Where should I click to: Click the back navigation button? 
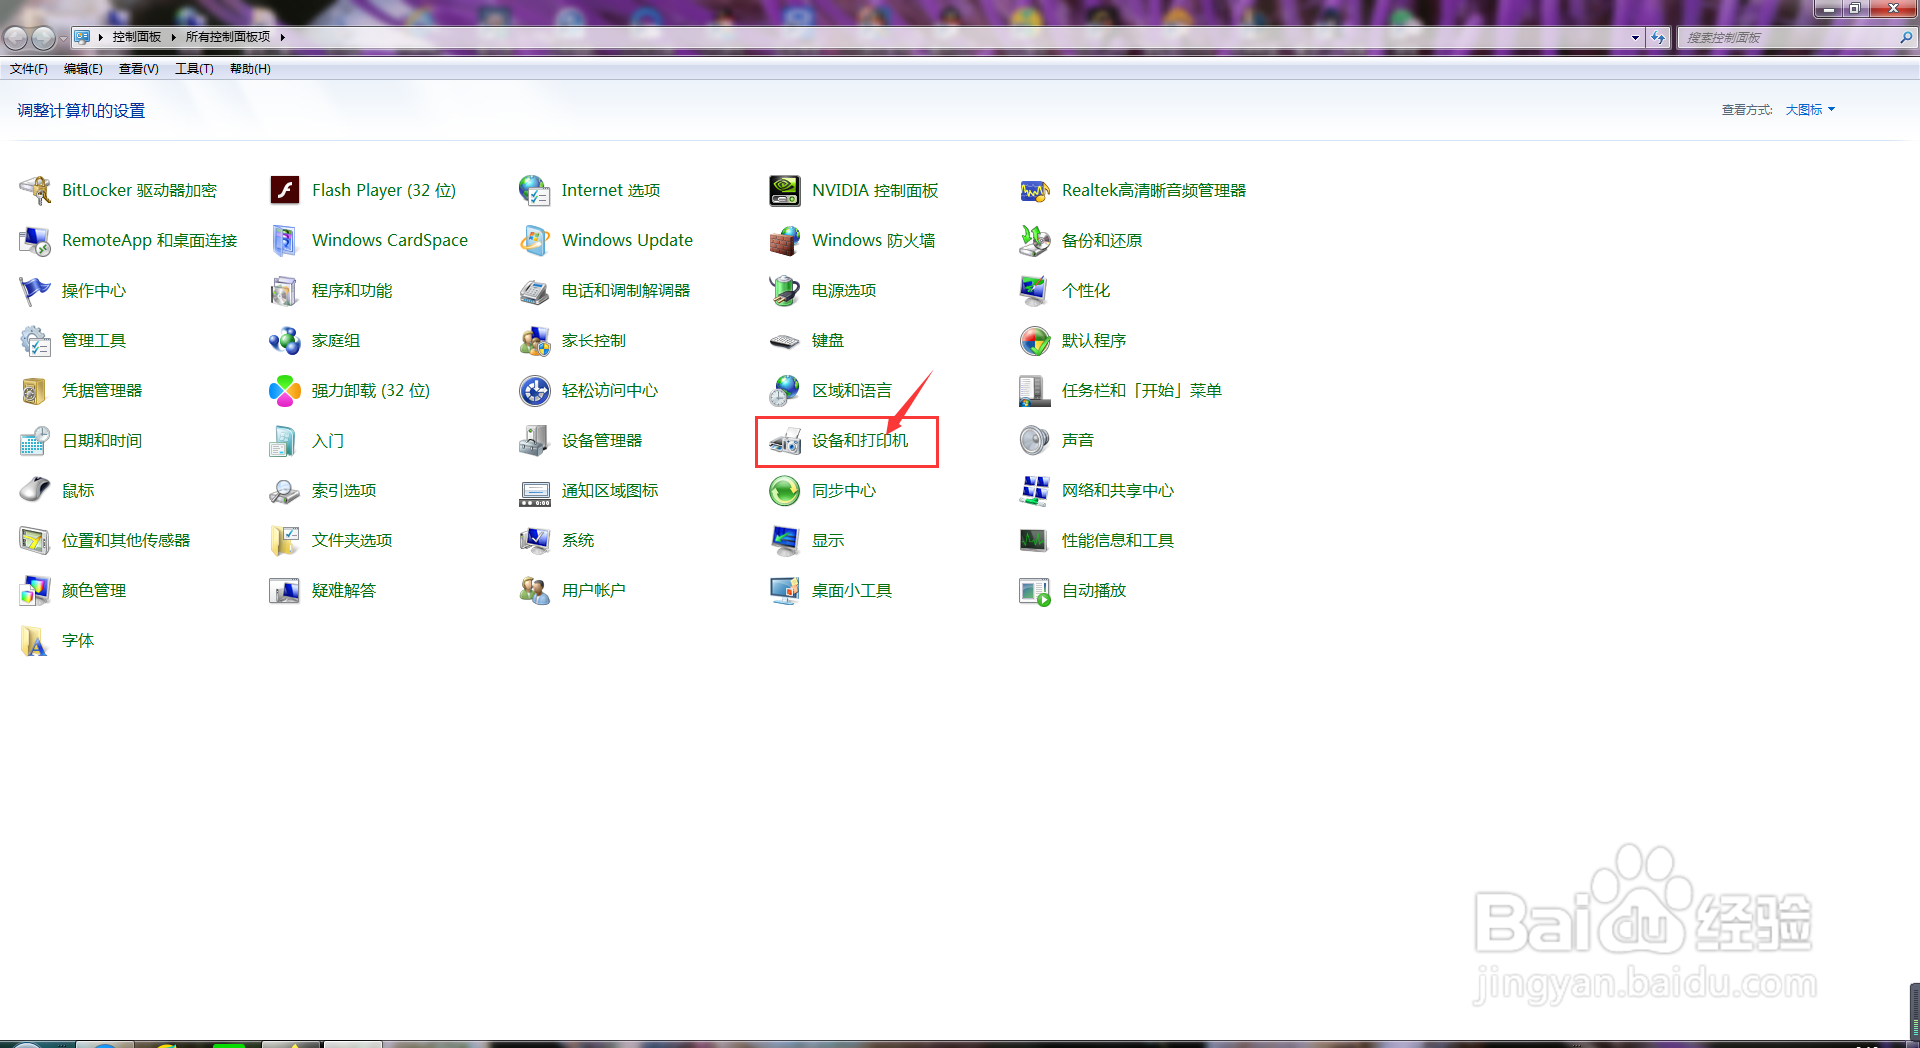(x=15, y=37)
